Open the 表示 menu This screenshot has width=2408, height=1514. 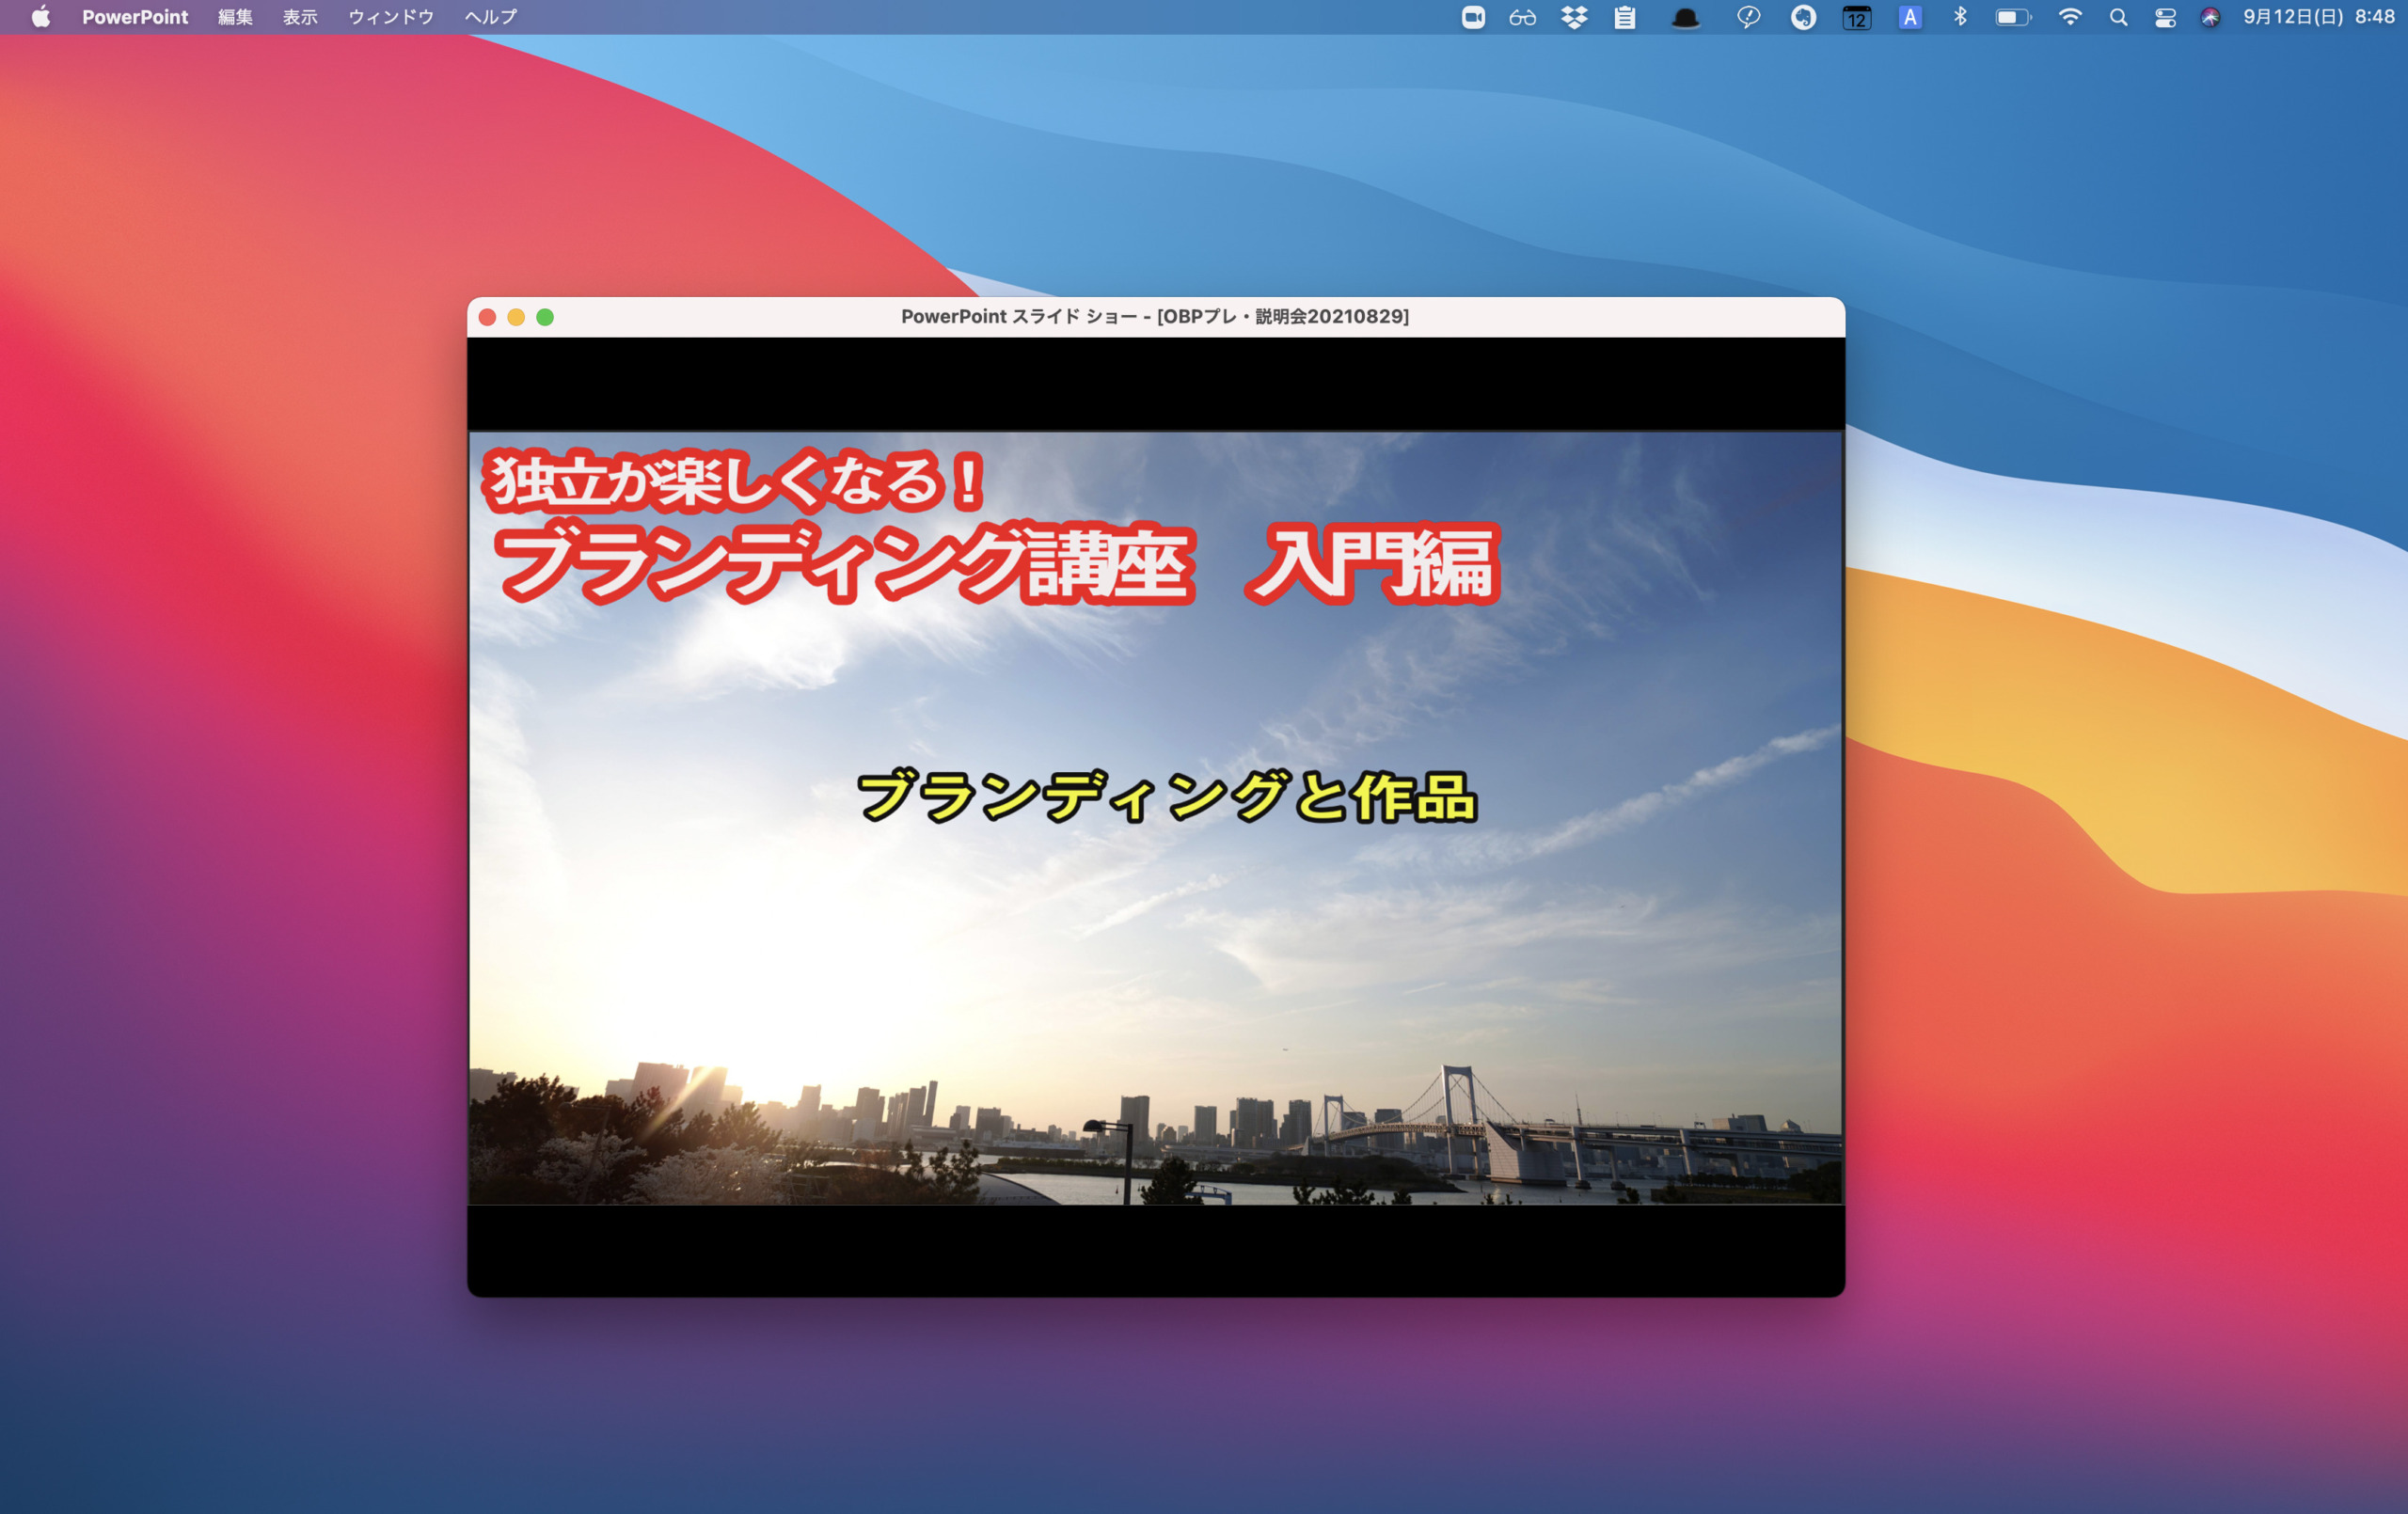(300, 17)
